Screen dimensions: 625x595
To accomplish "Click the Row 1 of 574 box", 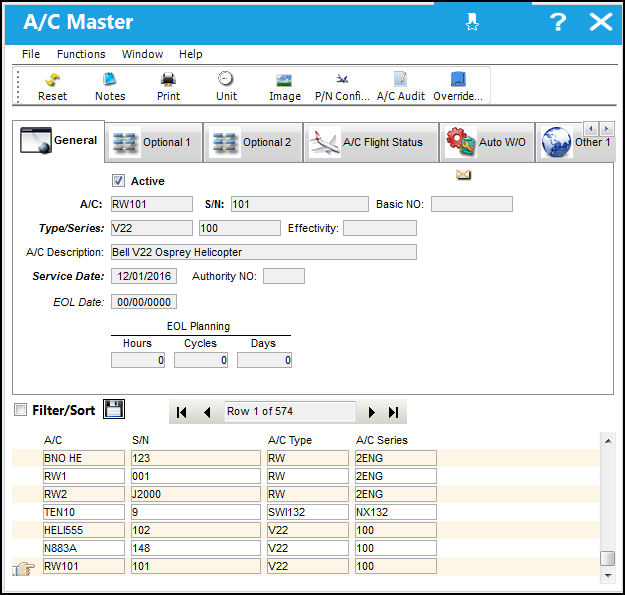I will pyautogui.click(x=290, y=411).
